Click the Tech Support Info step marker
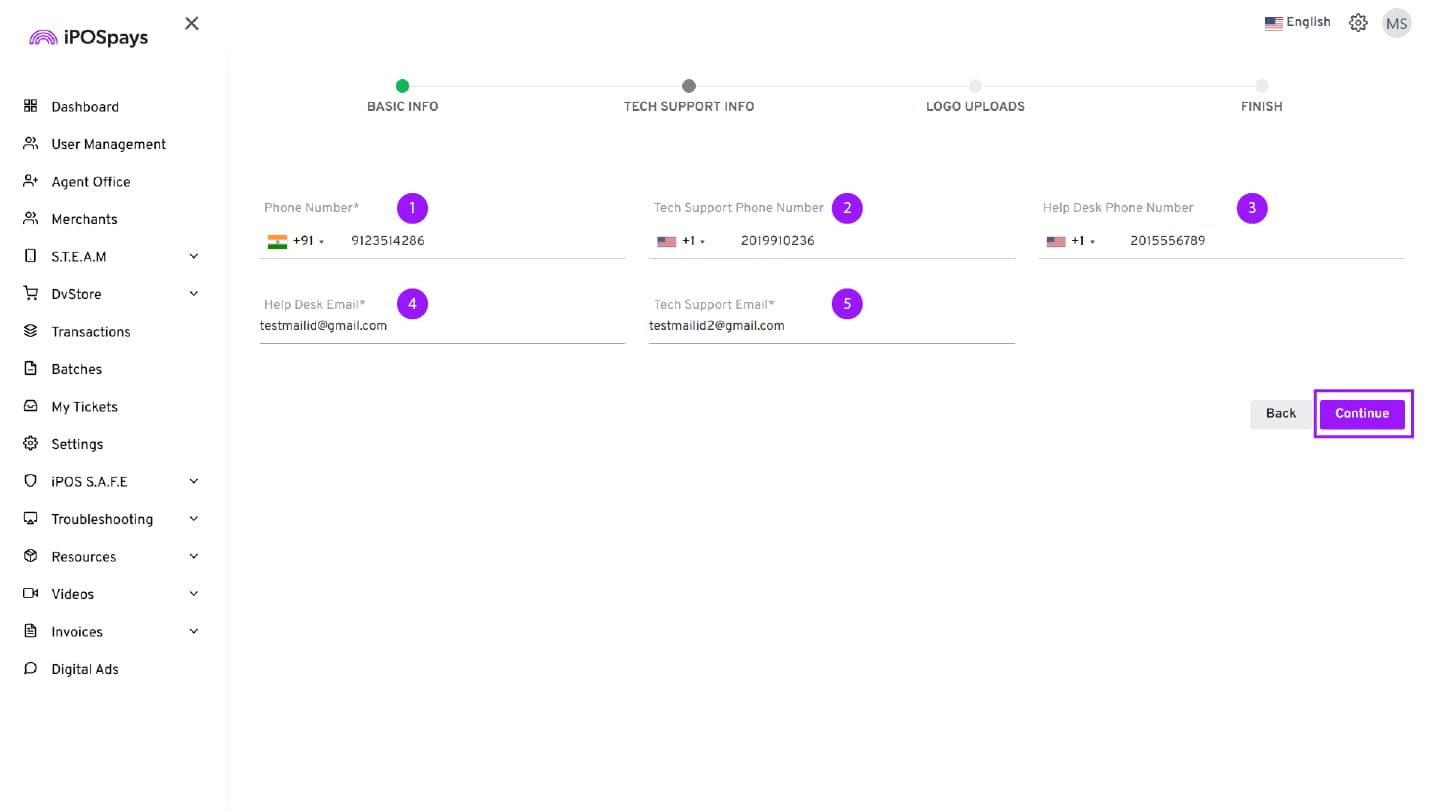The width and height of the screenshot is (1440, 810). (689, 86)
